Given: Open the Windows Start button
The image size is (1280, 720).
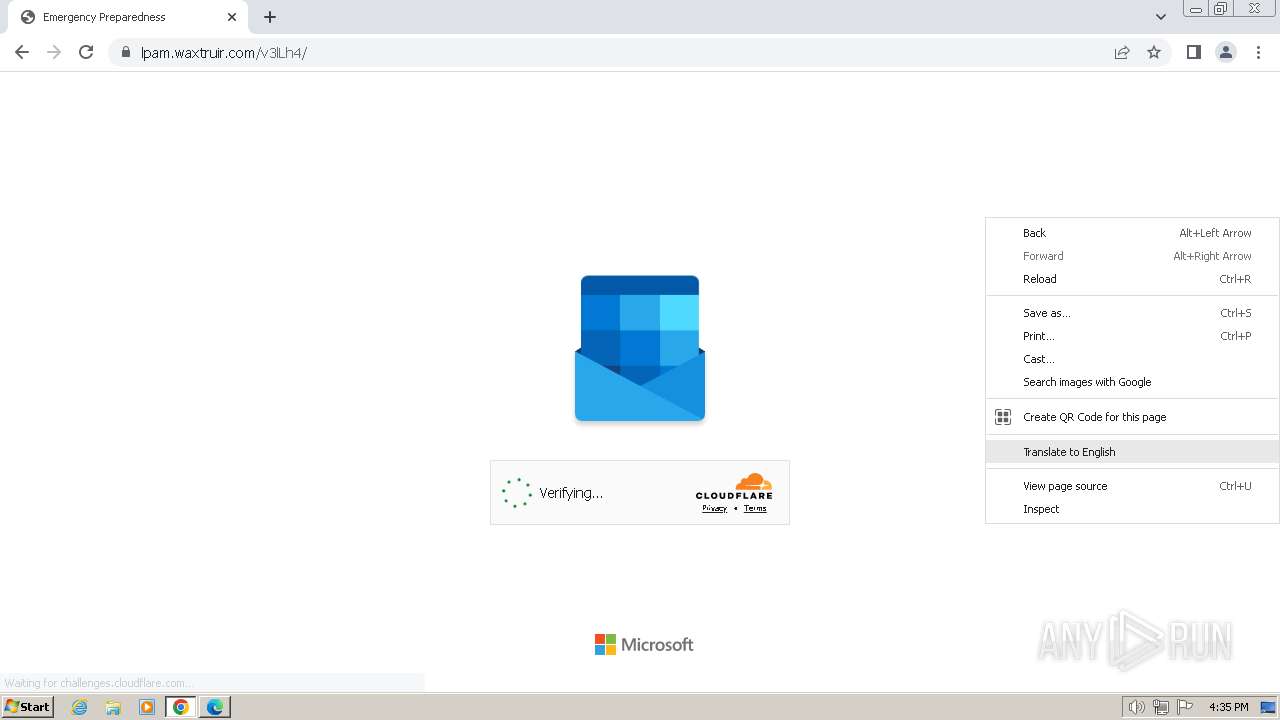Looking at the screenshot, I should (28, 707).
